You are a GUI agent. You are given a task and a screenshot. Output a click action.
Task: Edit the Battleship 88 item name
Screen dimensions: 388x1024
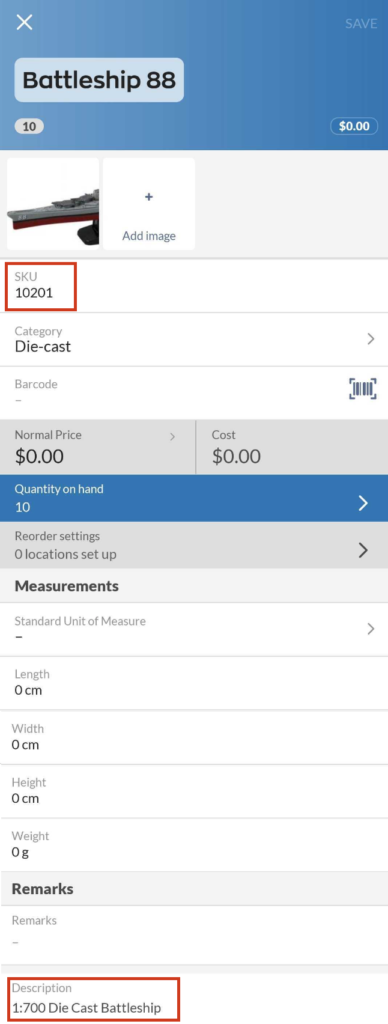click(x=99, y=80)
